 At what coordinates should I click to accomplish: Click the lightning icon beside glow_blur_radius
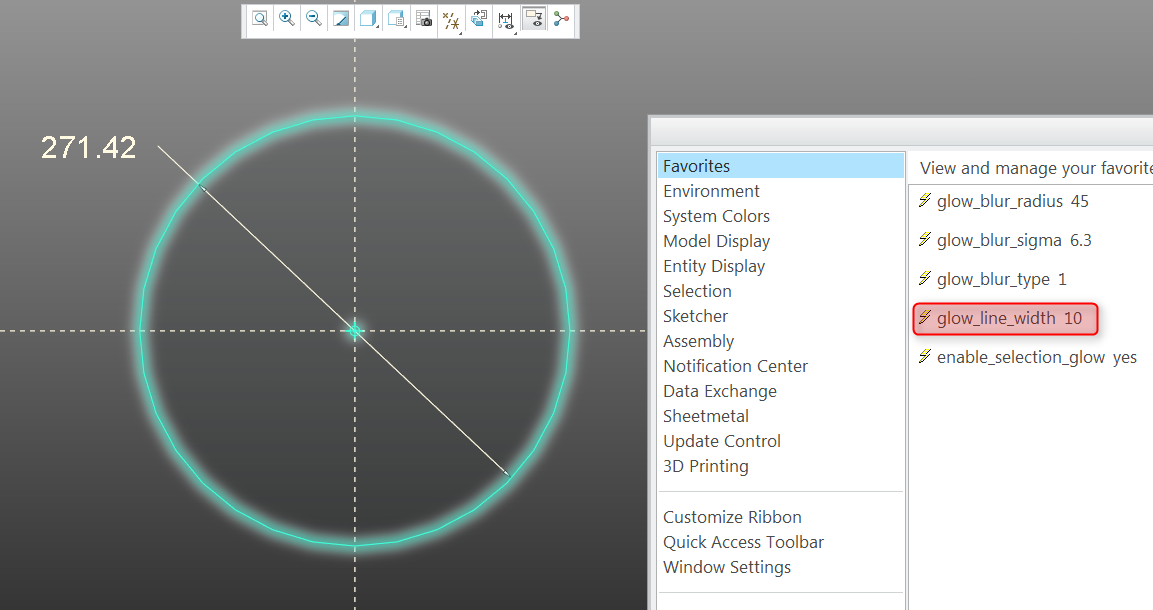coord(925,200)
